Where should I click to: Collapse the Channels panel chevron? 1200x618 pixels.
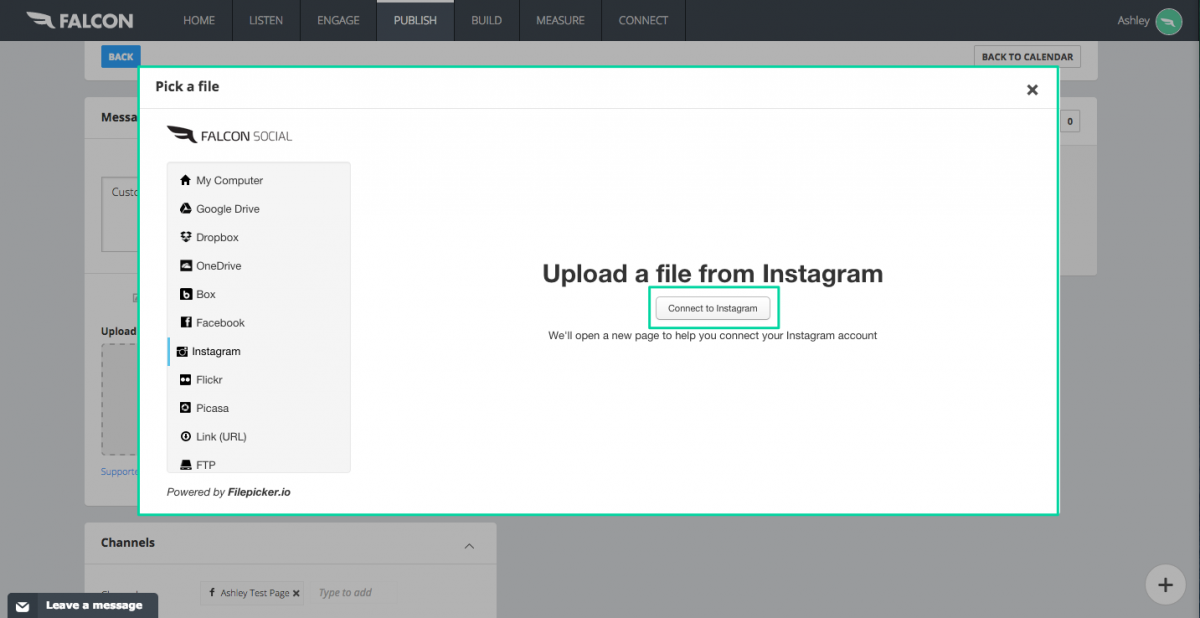(469, 546)
